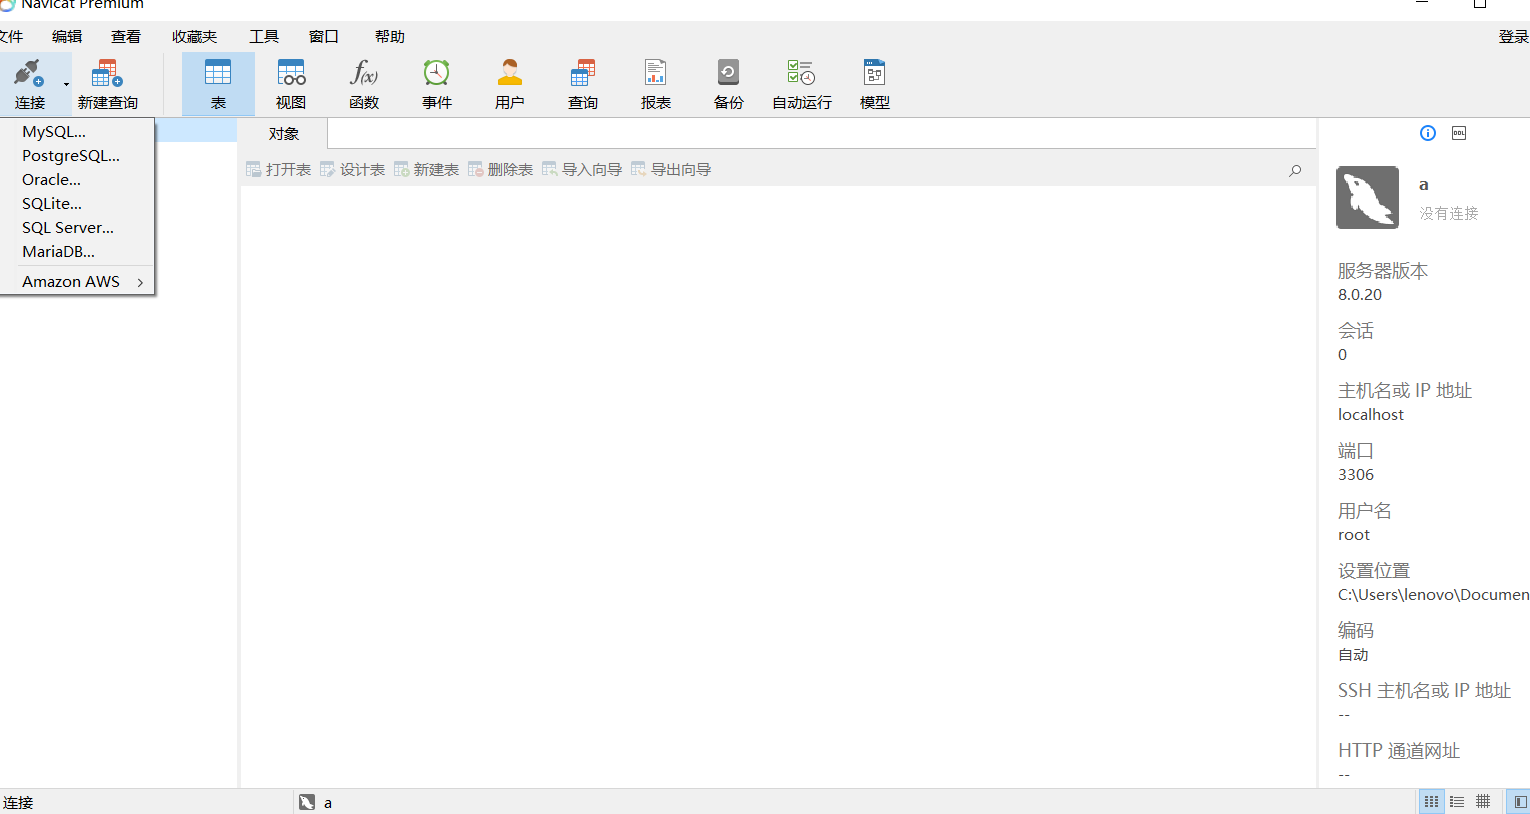Click the search magnifier icon
Image resolution: width=1530 pixels, height=814 pixels.
pyautogui.click(x=1295, y=170)
